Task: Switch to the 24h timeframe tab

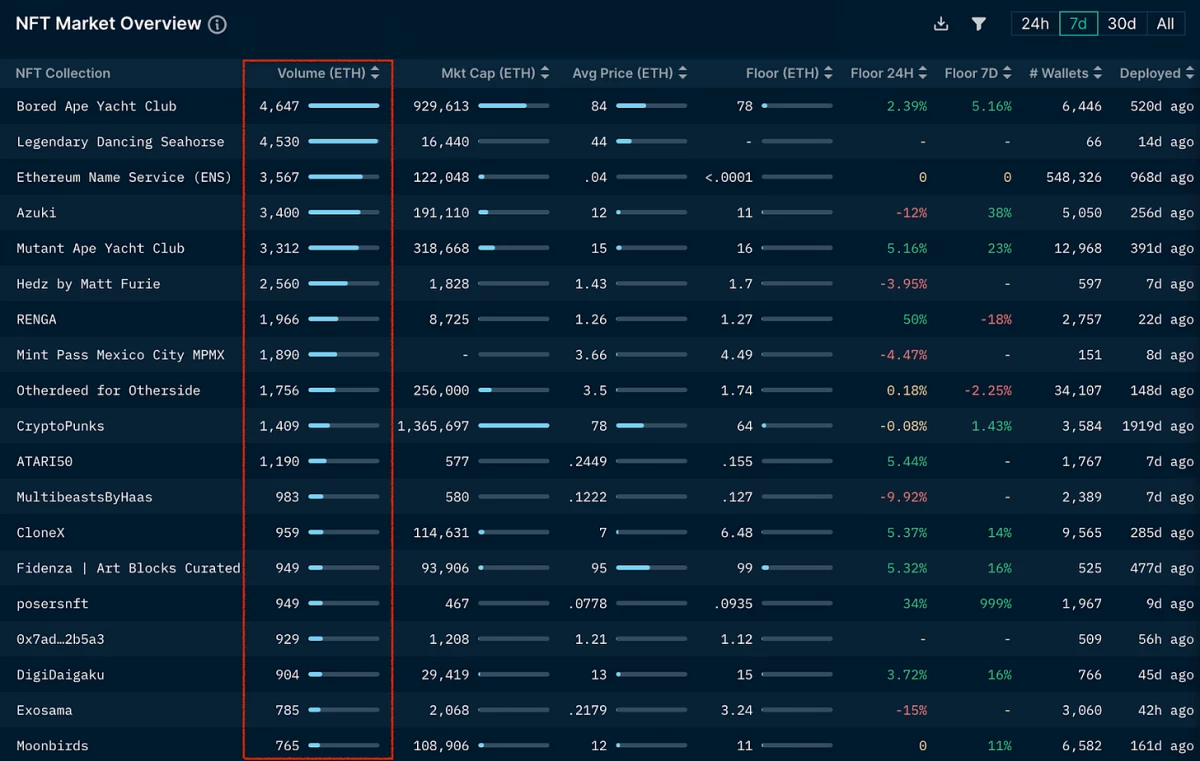Action: click(x=1035, y=24)
